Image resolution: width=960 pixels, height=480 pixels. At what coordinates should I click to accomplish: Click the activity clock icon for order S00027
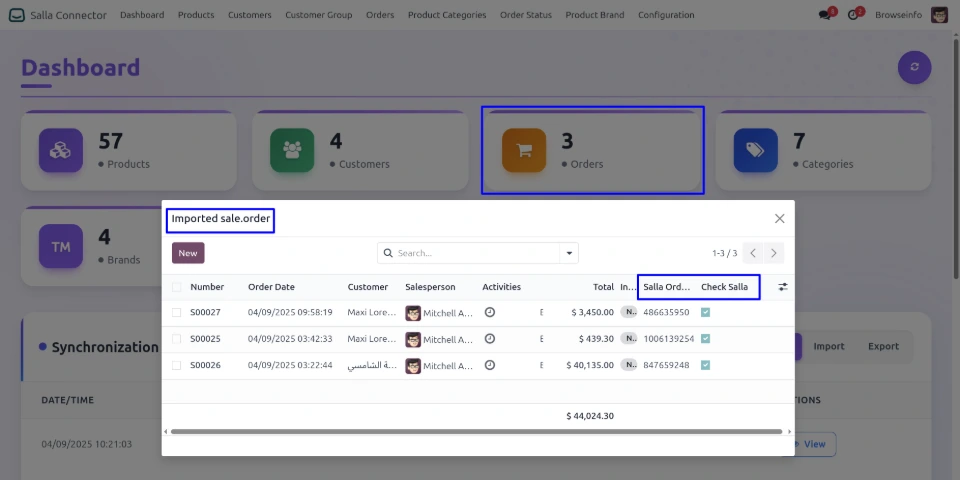click(490, 312)
